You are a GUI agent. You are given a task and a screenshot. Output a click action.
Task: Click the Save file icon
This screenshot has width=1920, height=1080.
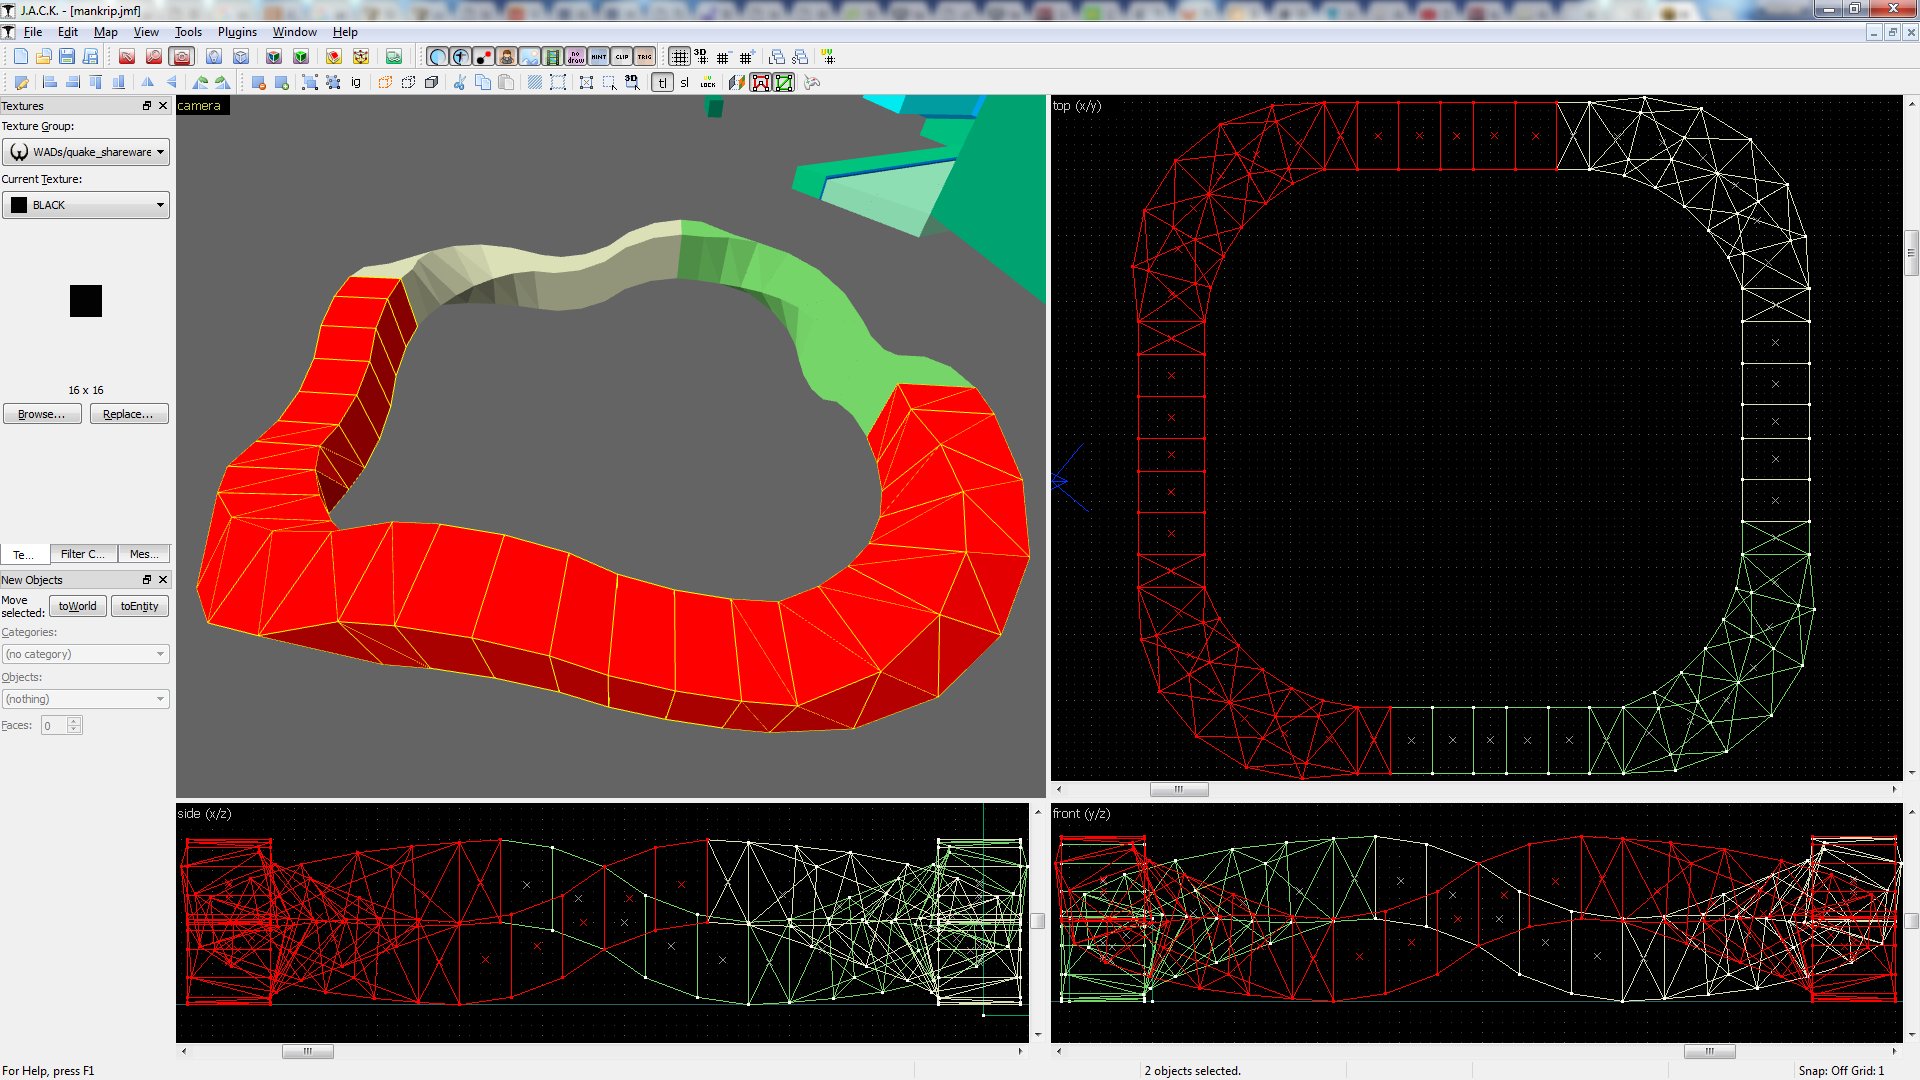[67, 57]
